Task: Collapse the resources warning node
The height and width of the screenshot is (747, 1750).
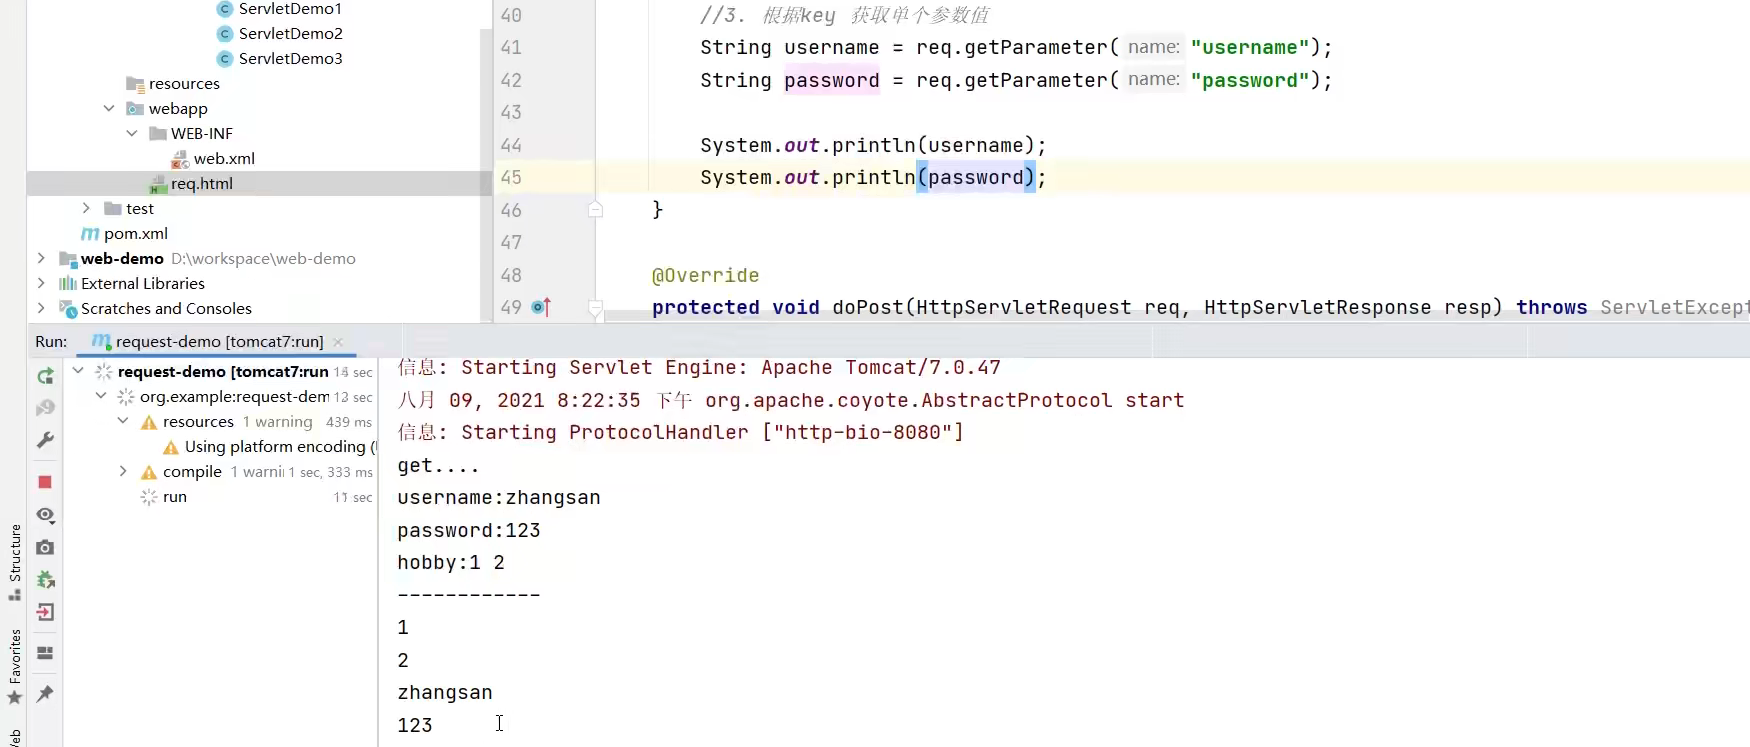Action: (x=123, y=421)
